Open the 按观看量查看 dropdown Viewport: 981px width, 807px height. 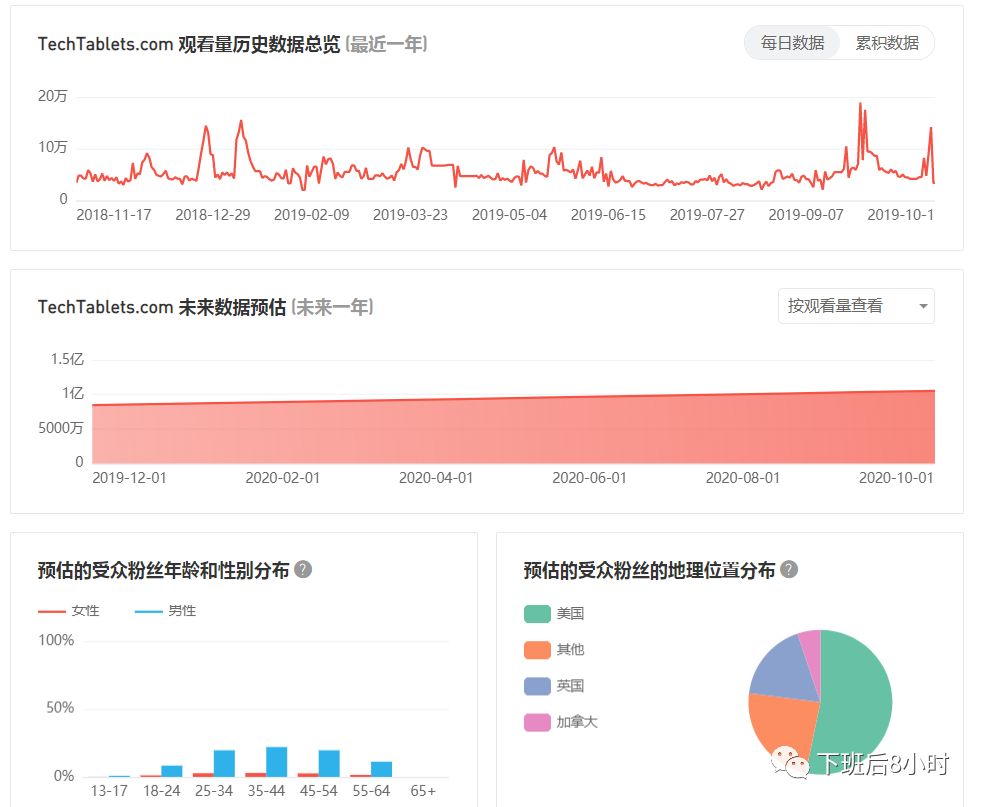tap(856, 306)
